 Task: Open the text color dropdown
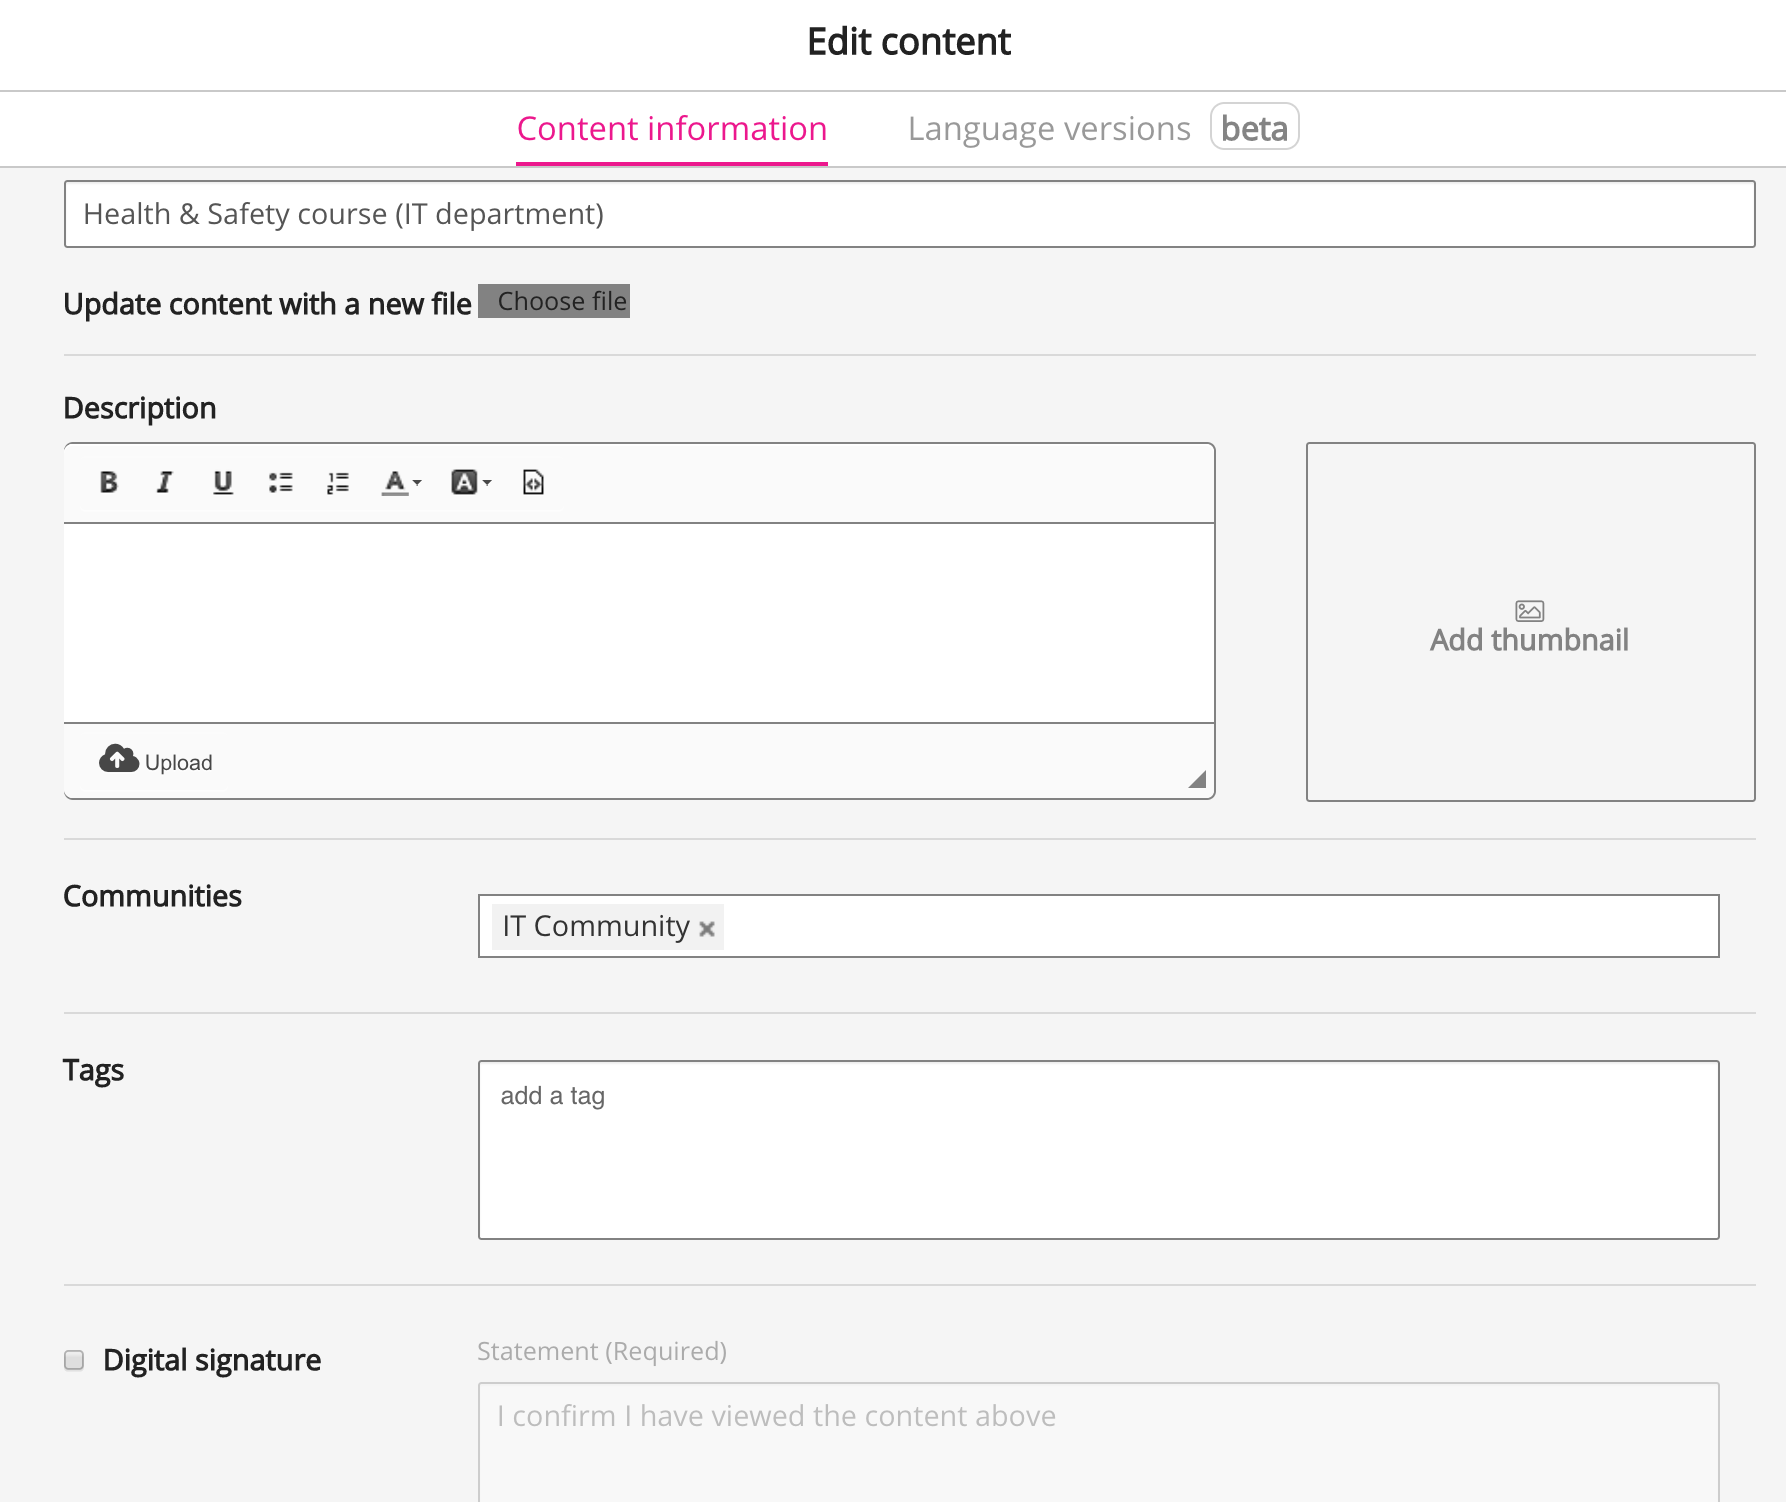[401, 483]
